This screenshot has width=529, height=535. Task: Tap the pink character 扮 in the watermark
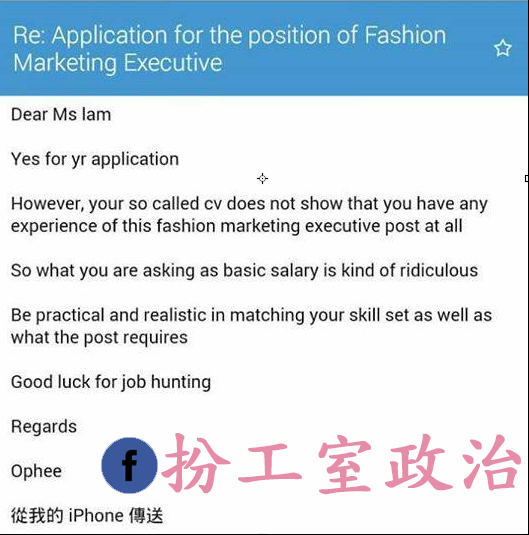196,463
